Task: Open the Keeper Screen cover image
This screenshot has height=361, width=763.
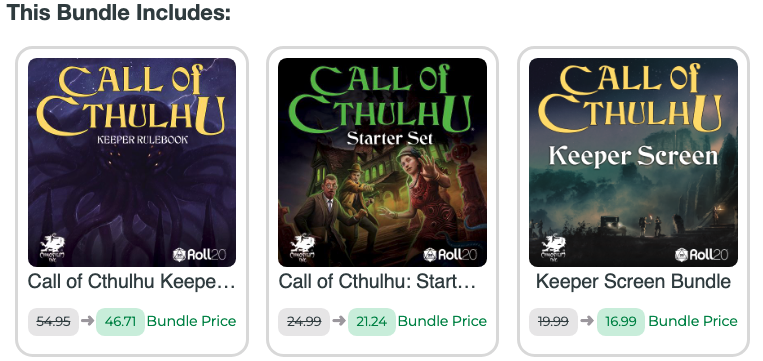Action: (x=633, y=162)
